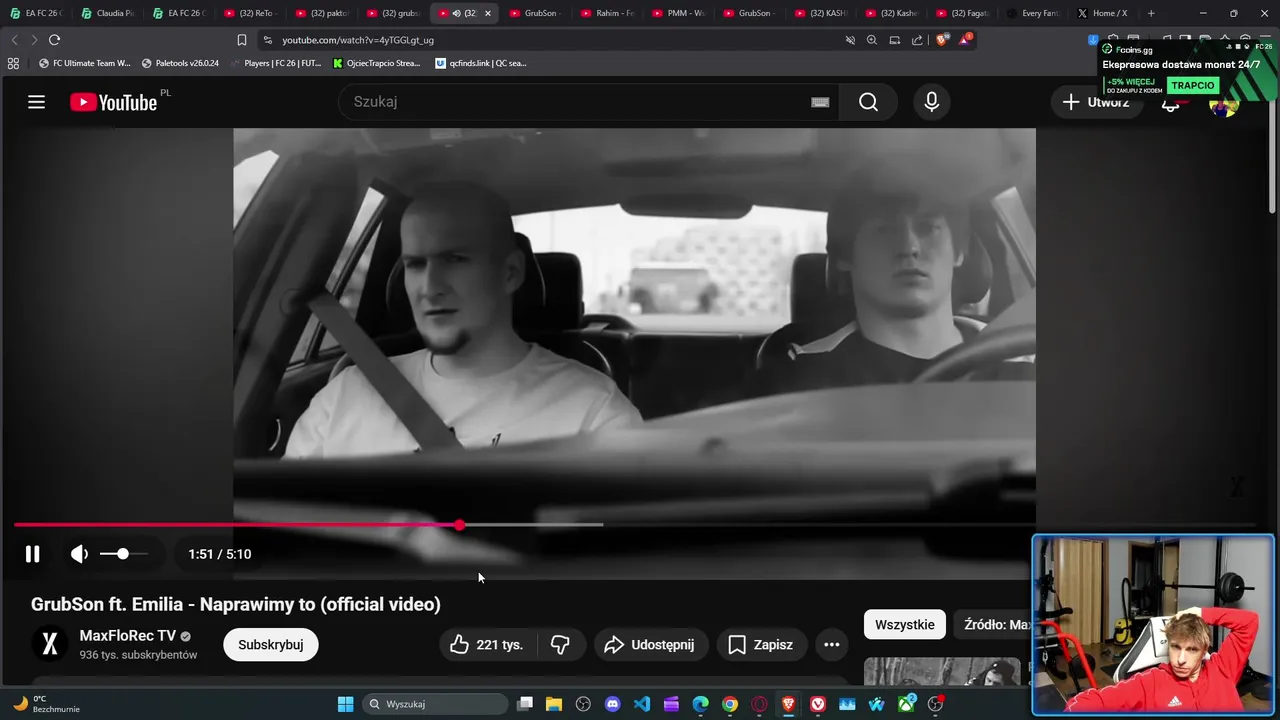Share video via Udostępnij button
Screen dimensions: 1280x720
point(650,645)
